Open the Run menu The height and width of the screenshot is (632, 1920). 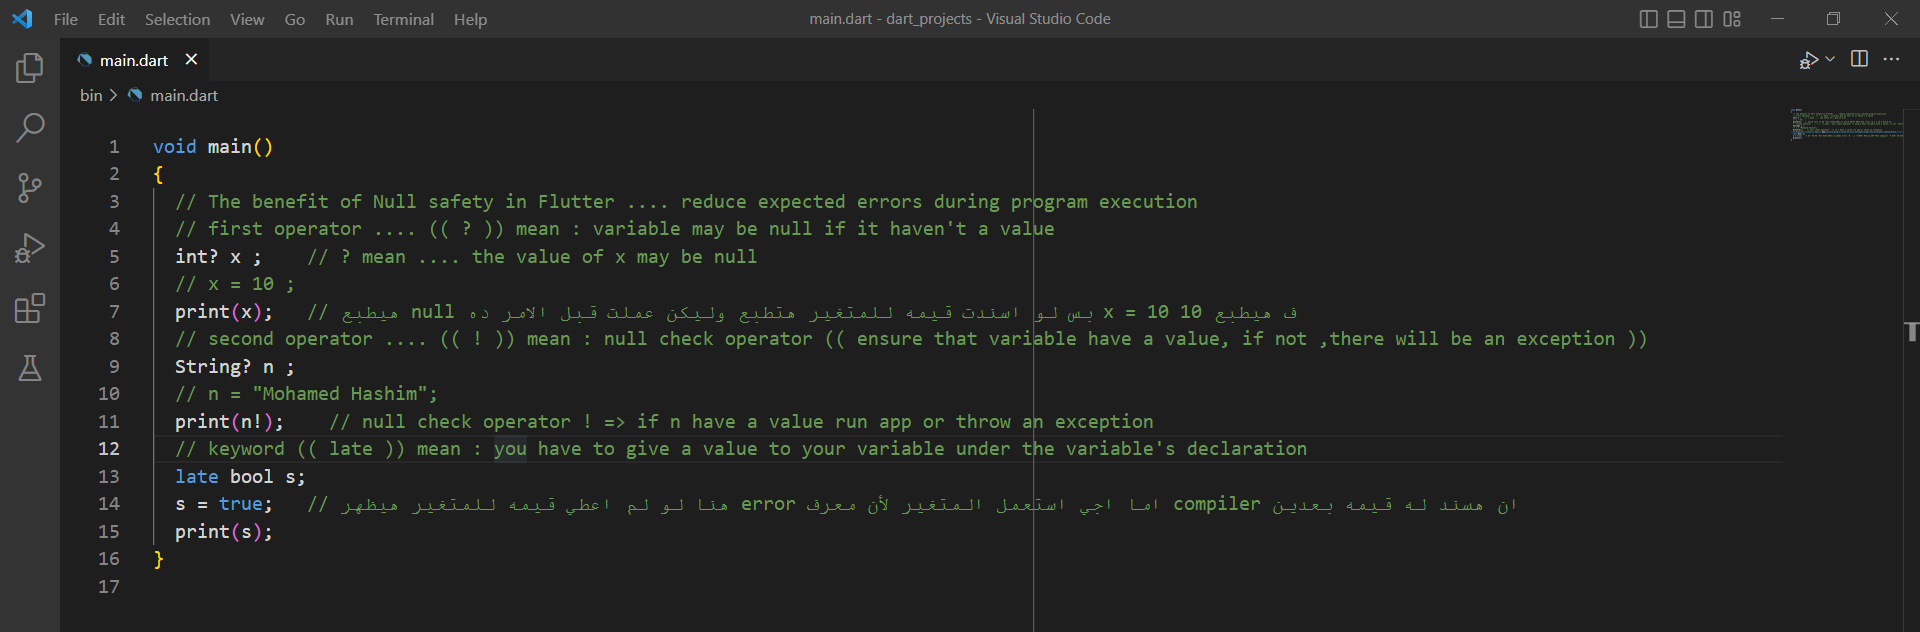coord(339,19)
